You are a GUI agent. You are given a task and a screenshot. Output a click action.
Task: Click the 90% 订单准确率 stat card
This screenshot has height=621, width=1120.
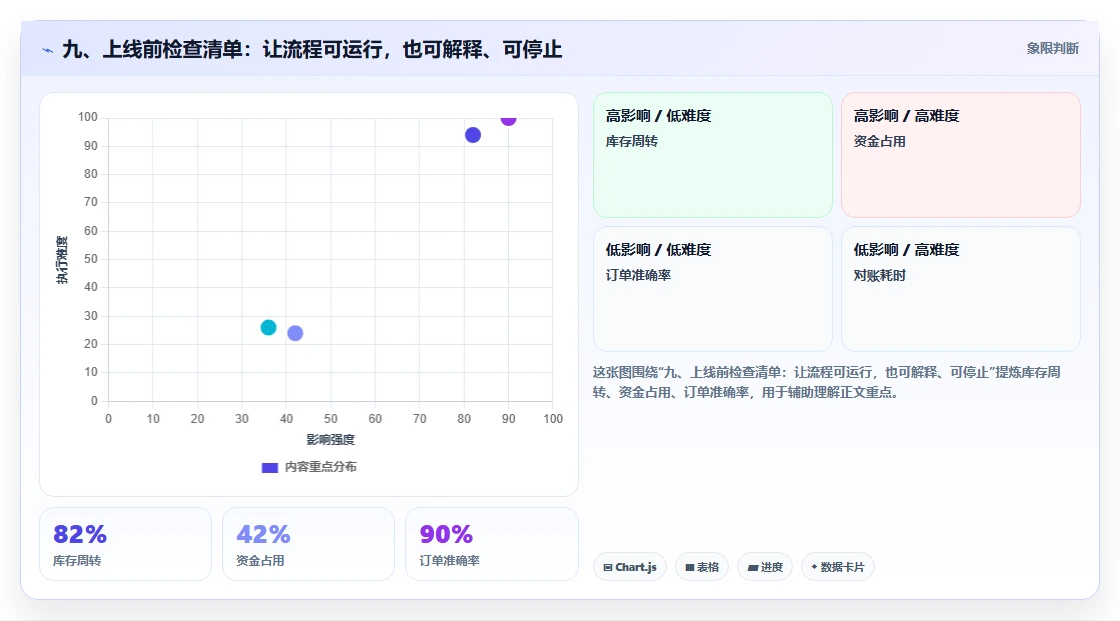[x=491, y=544]
